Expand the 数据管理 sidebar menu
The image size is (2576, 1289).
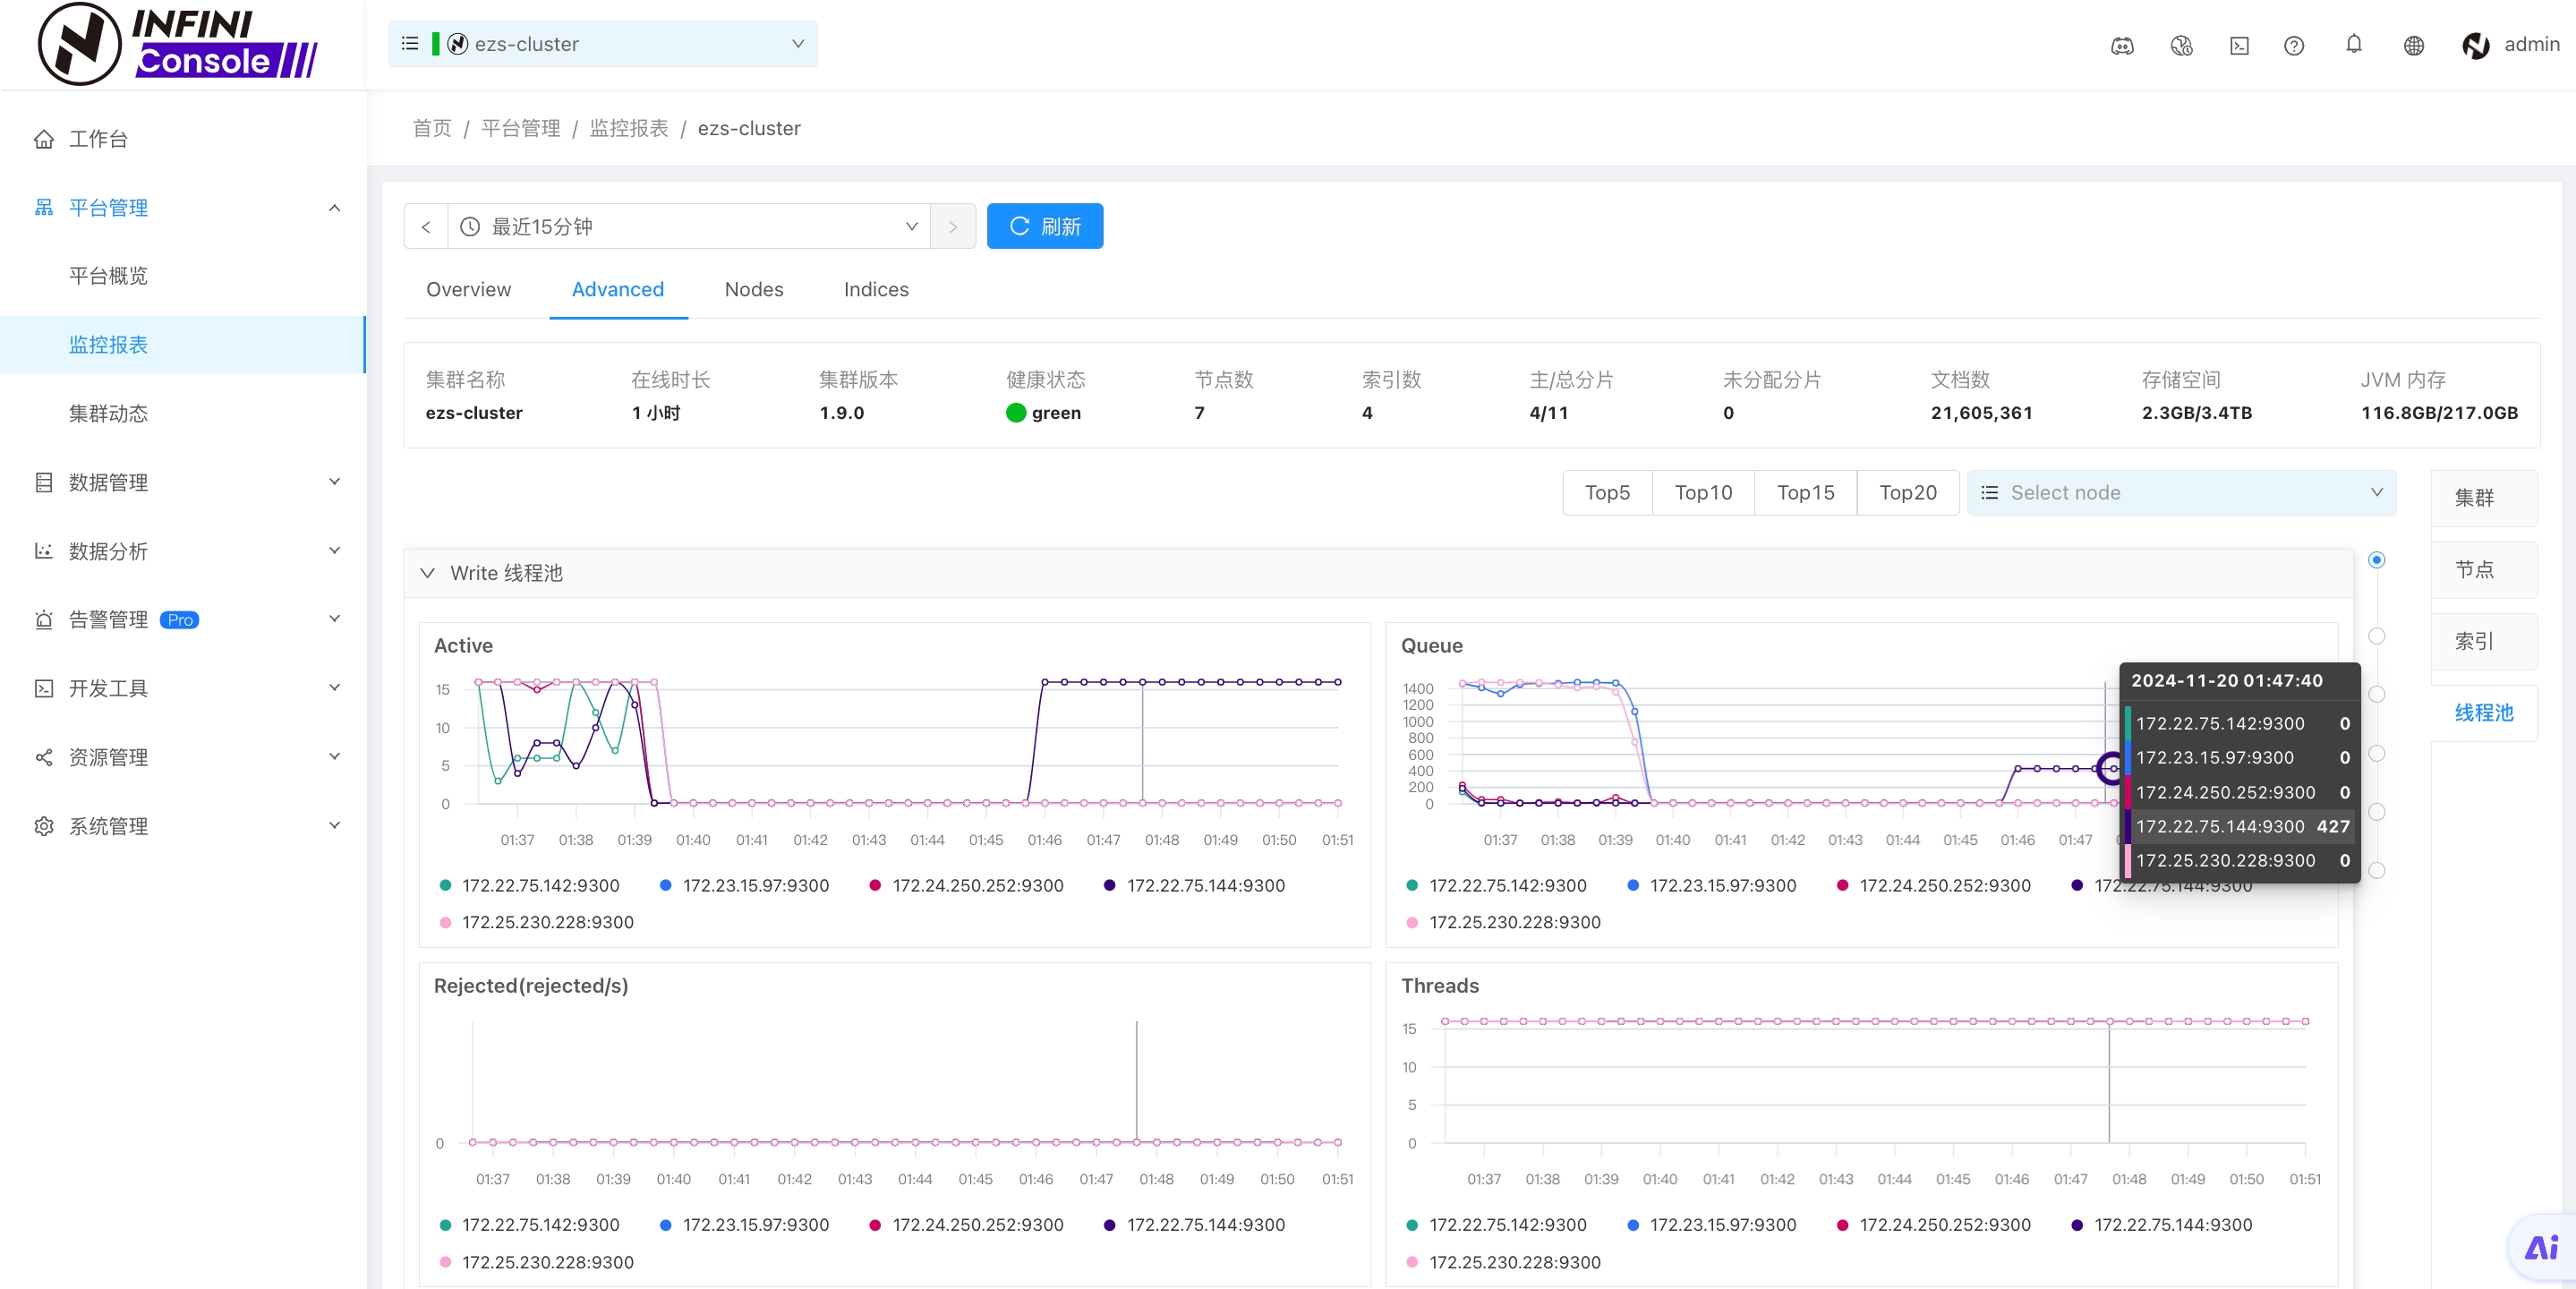(x=335, y=482)
